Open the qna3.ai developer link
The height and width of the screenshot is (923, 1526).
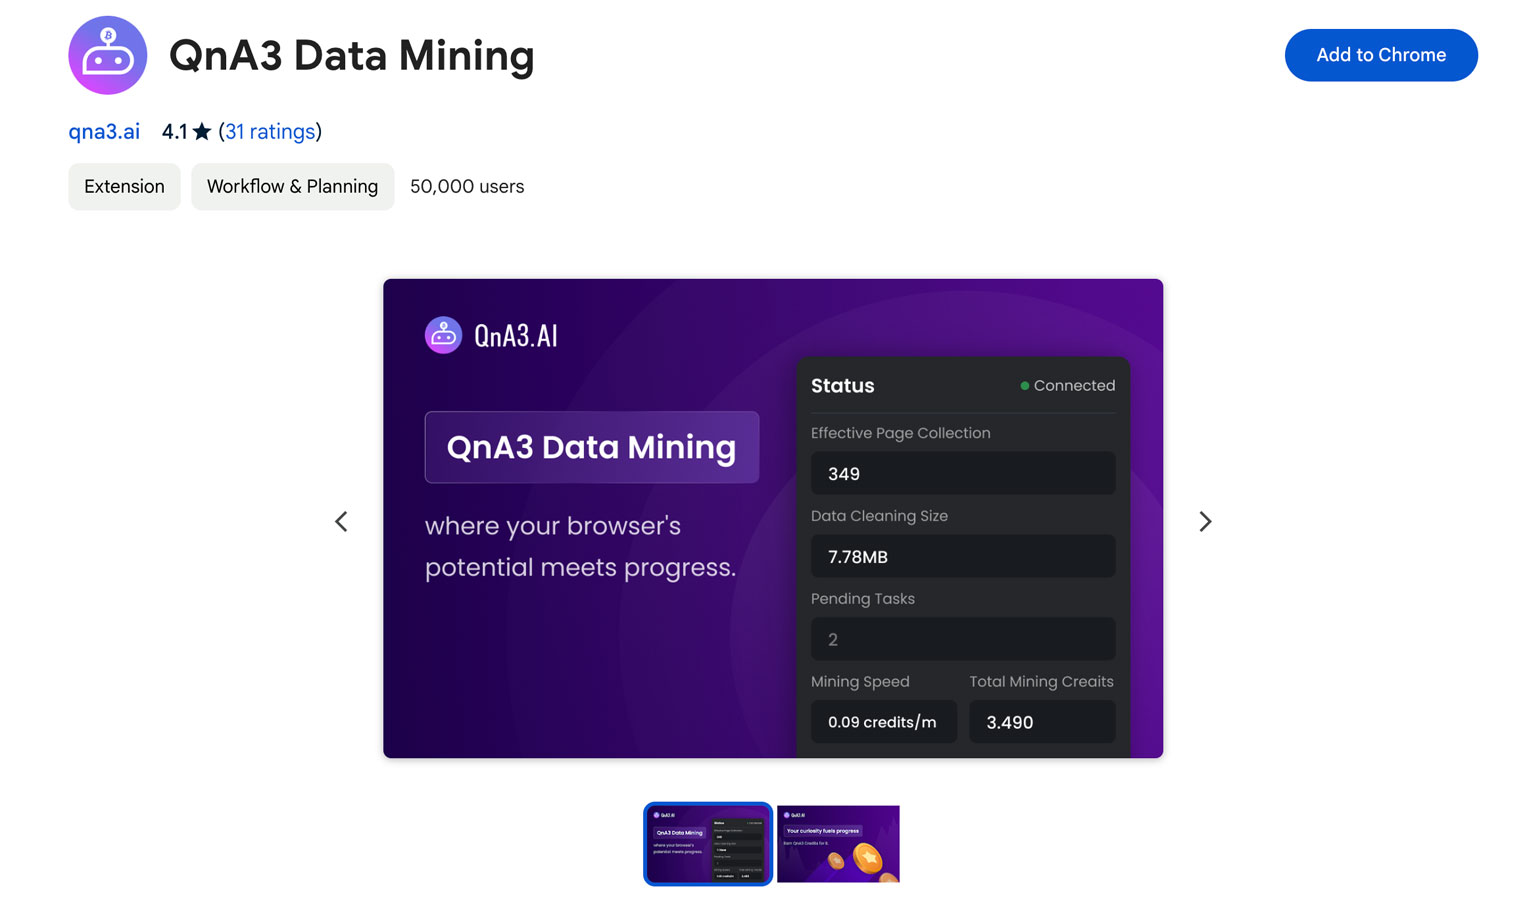click(x=104, y=132)
